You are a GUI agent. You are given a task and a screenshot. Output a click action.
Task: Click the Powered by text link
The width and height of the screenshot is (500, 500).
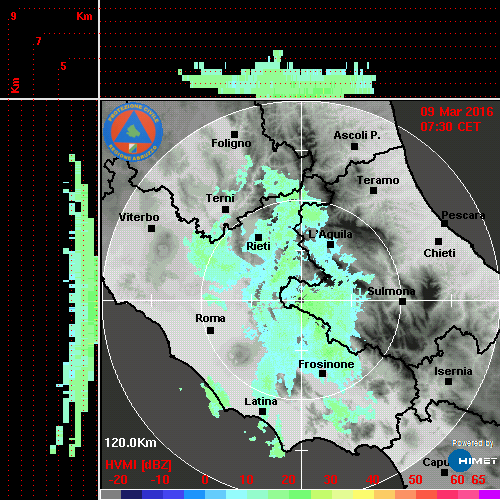pyautogui.click(x=473, y=443)
